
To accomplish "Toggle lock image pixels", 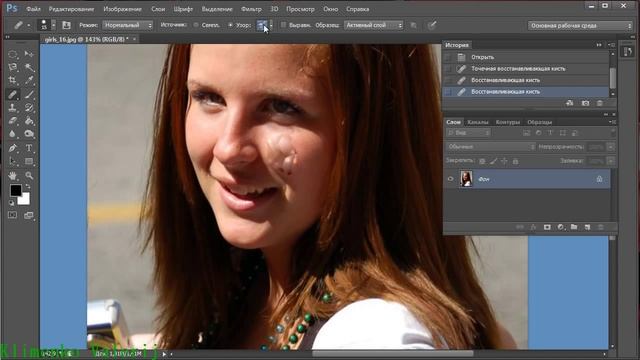I will coord(493,161).
